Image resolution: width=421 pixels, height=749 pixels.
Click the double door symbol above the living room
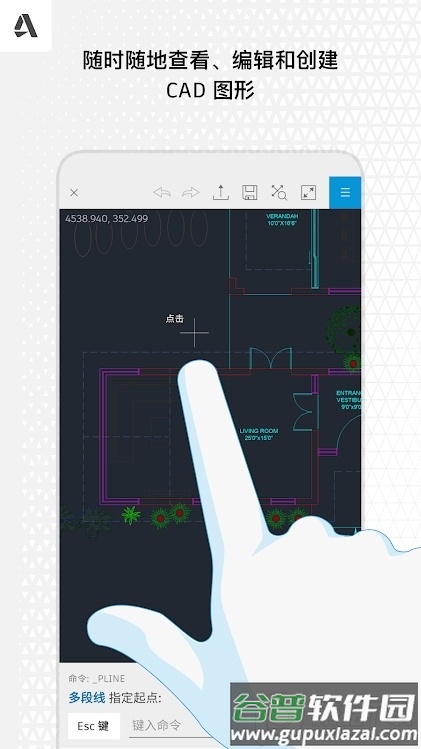click(271, 358)
